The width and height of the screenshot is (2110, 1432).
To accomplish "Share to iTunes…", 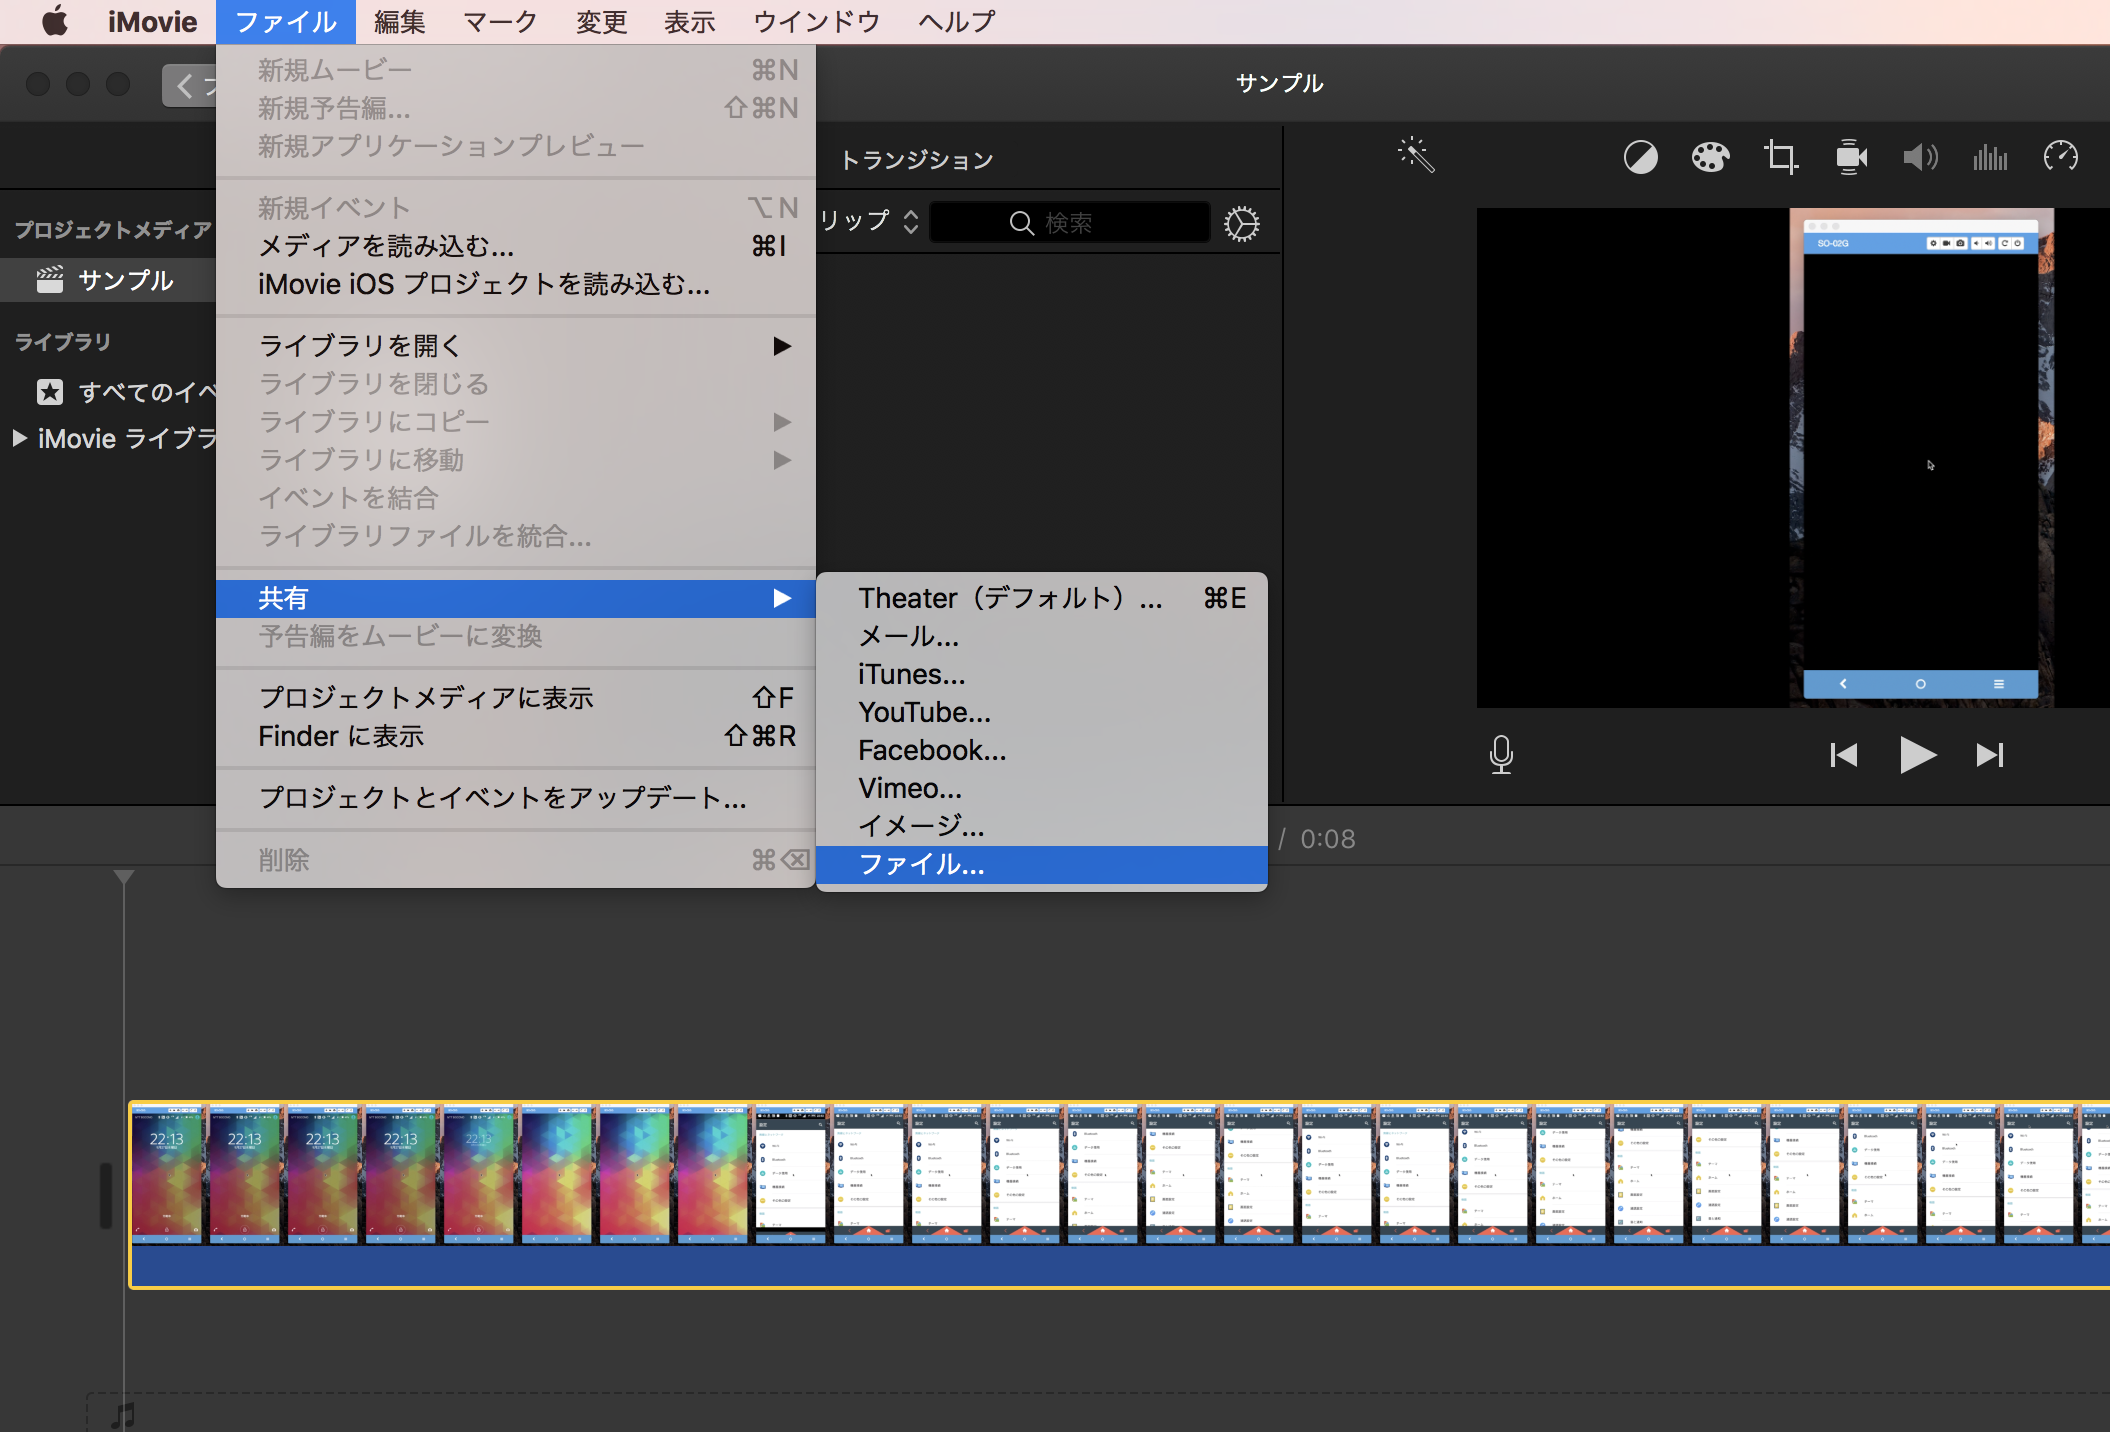I will (1042, 674).
